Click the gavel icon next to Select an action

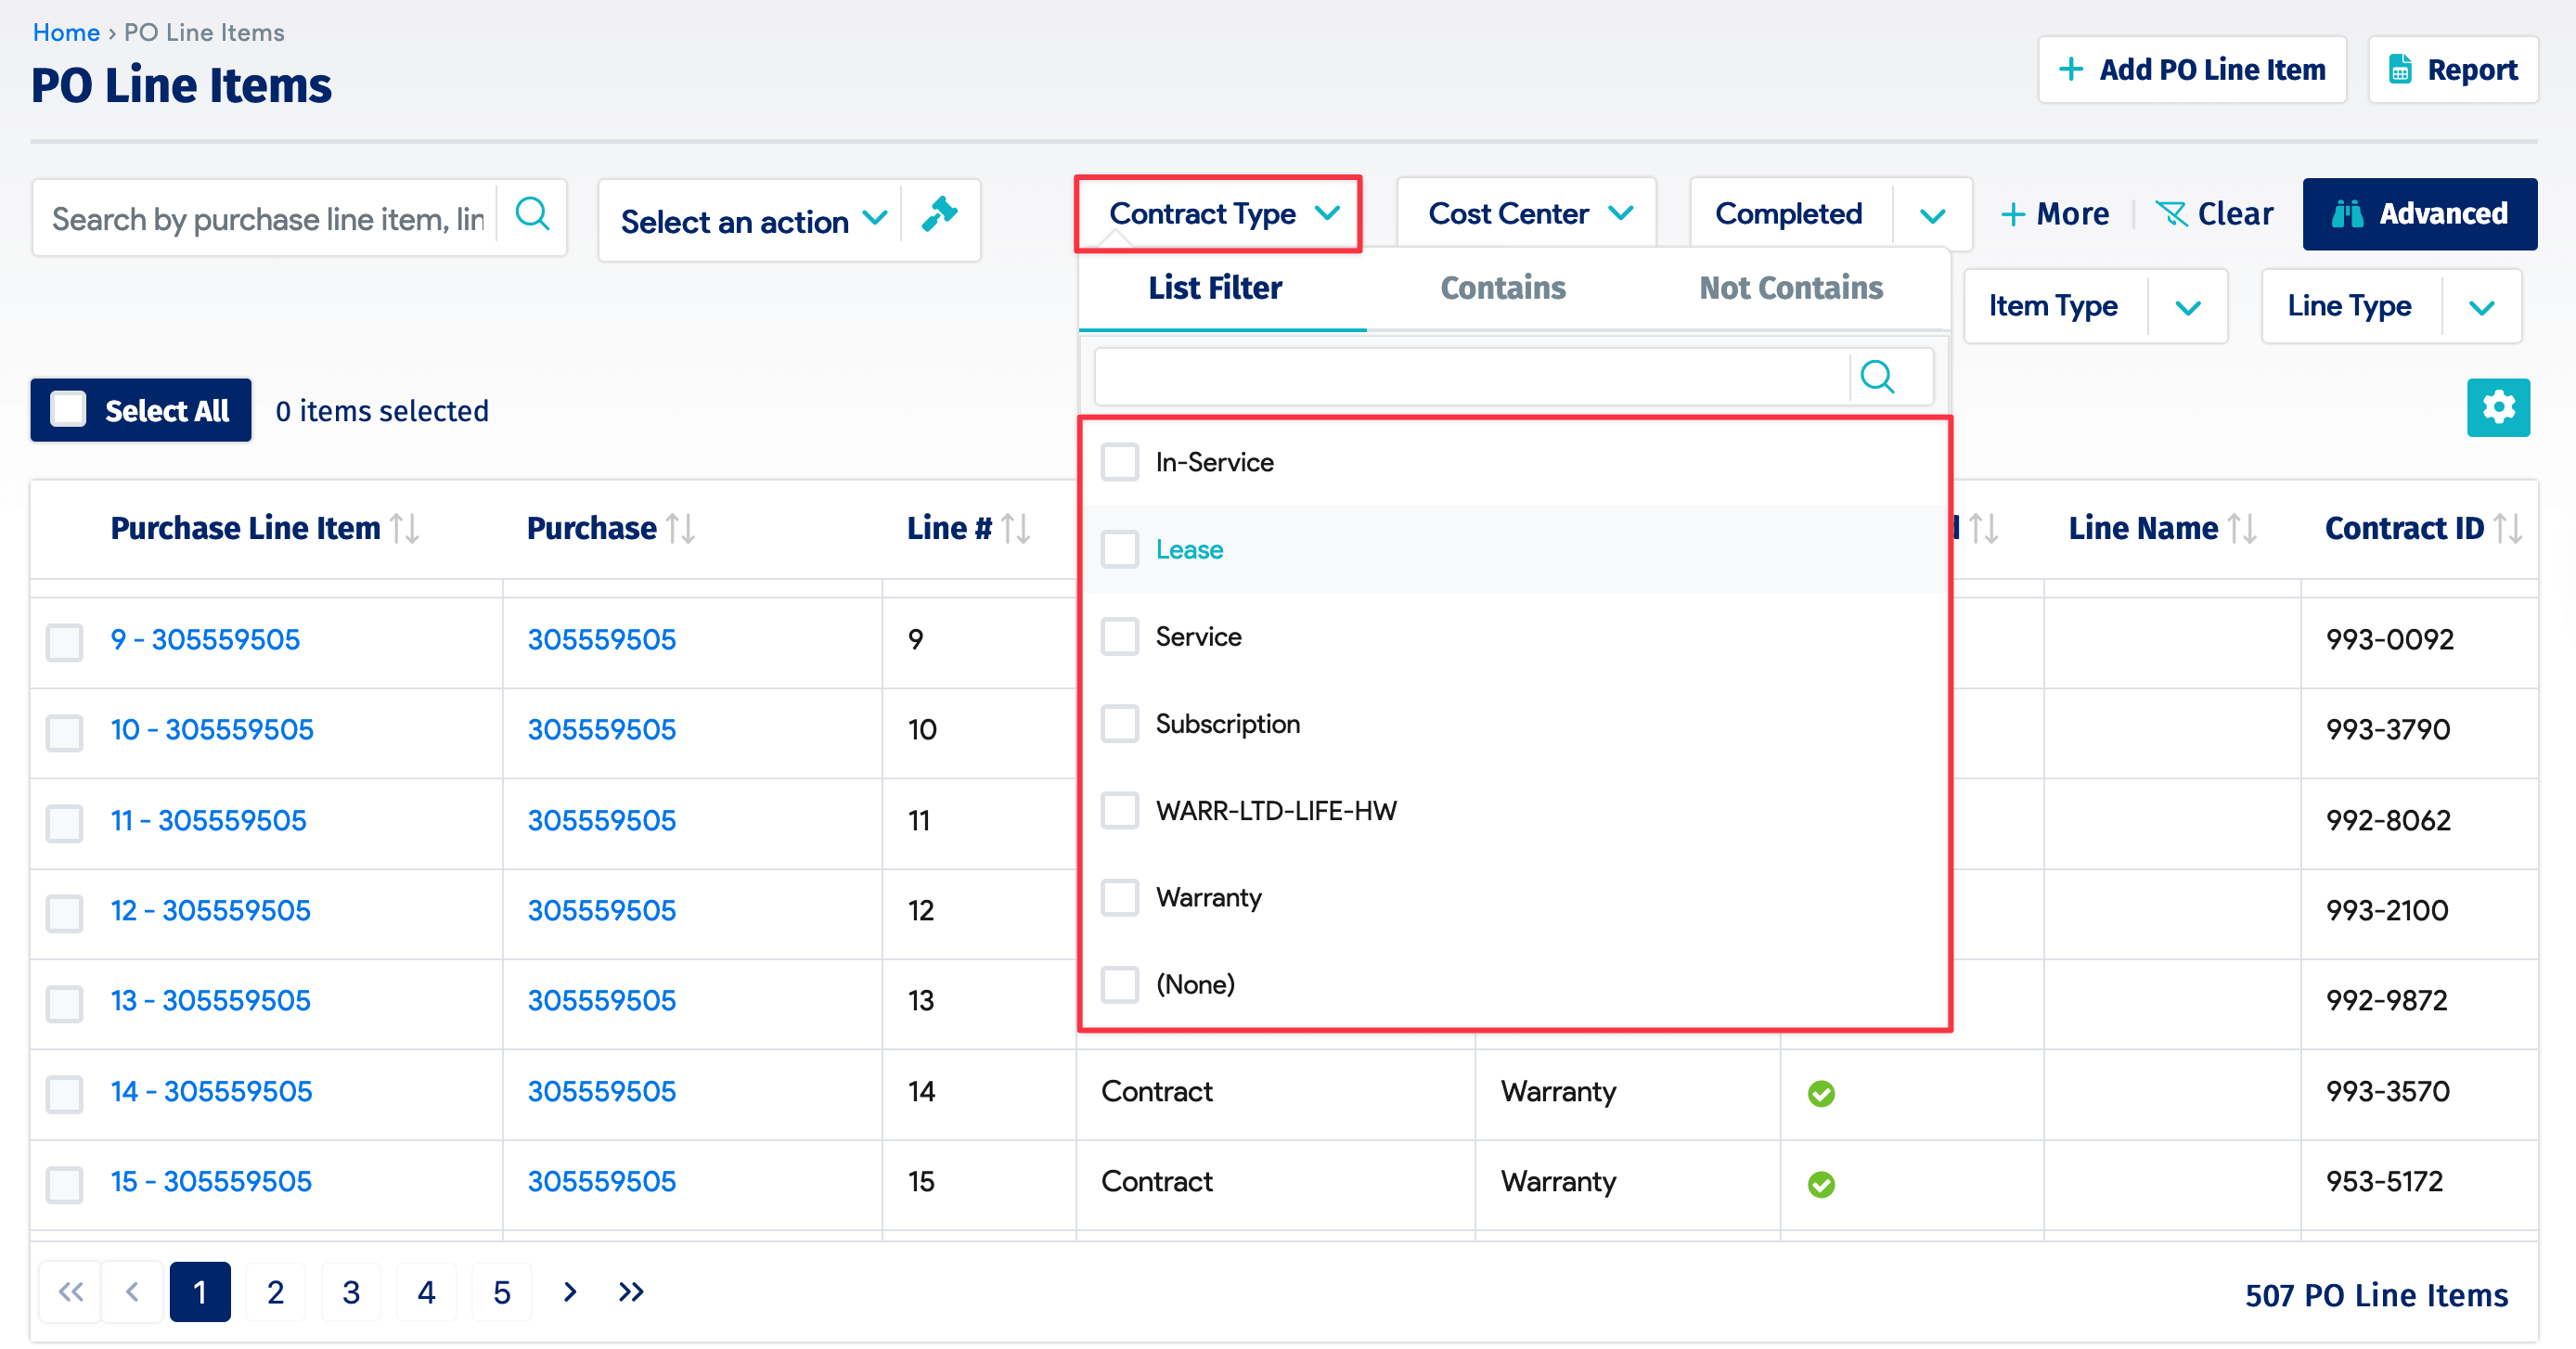(940, 213)
